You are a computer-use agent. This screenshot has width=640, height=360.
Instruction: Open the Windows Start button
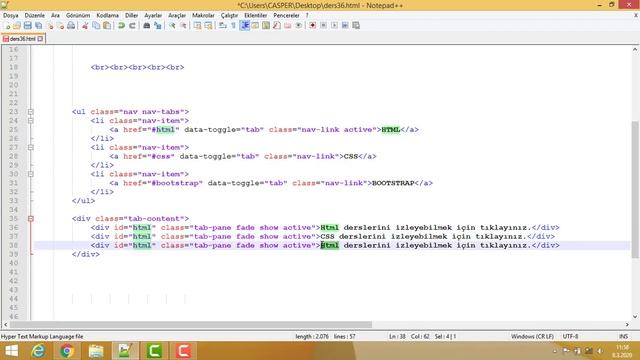[11, 351]
